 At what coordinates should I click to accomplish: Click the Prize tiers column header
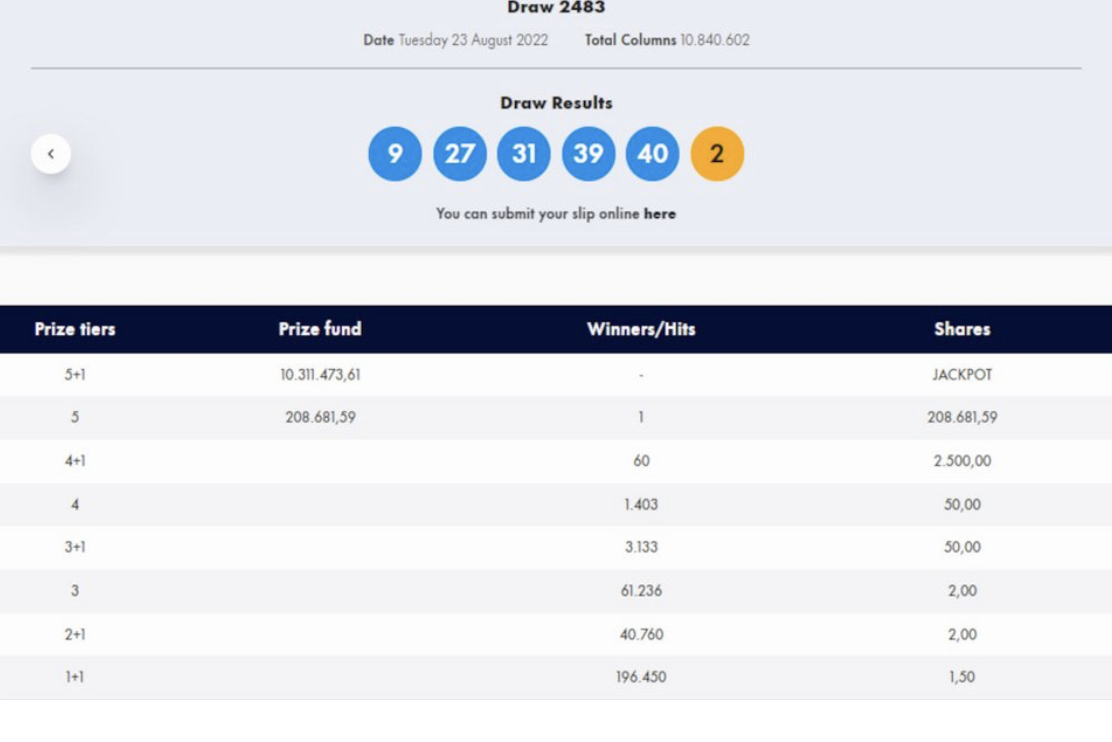[x=75, y=329]
